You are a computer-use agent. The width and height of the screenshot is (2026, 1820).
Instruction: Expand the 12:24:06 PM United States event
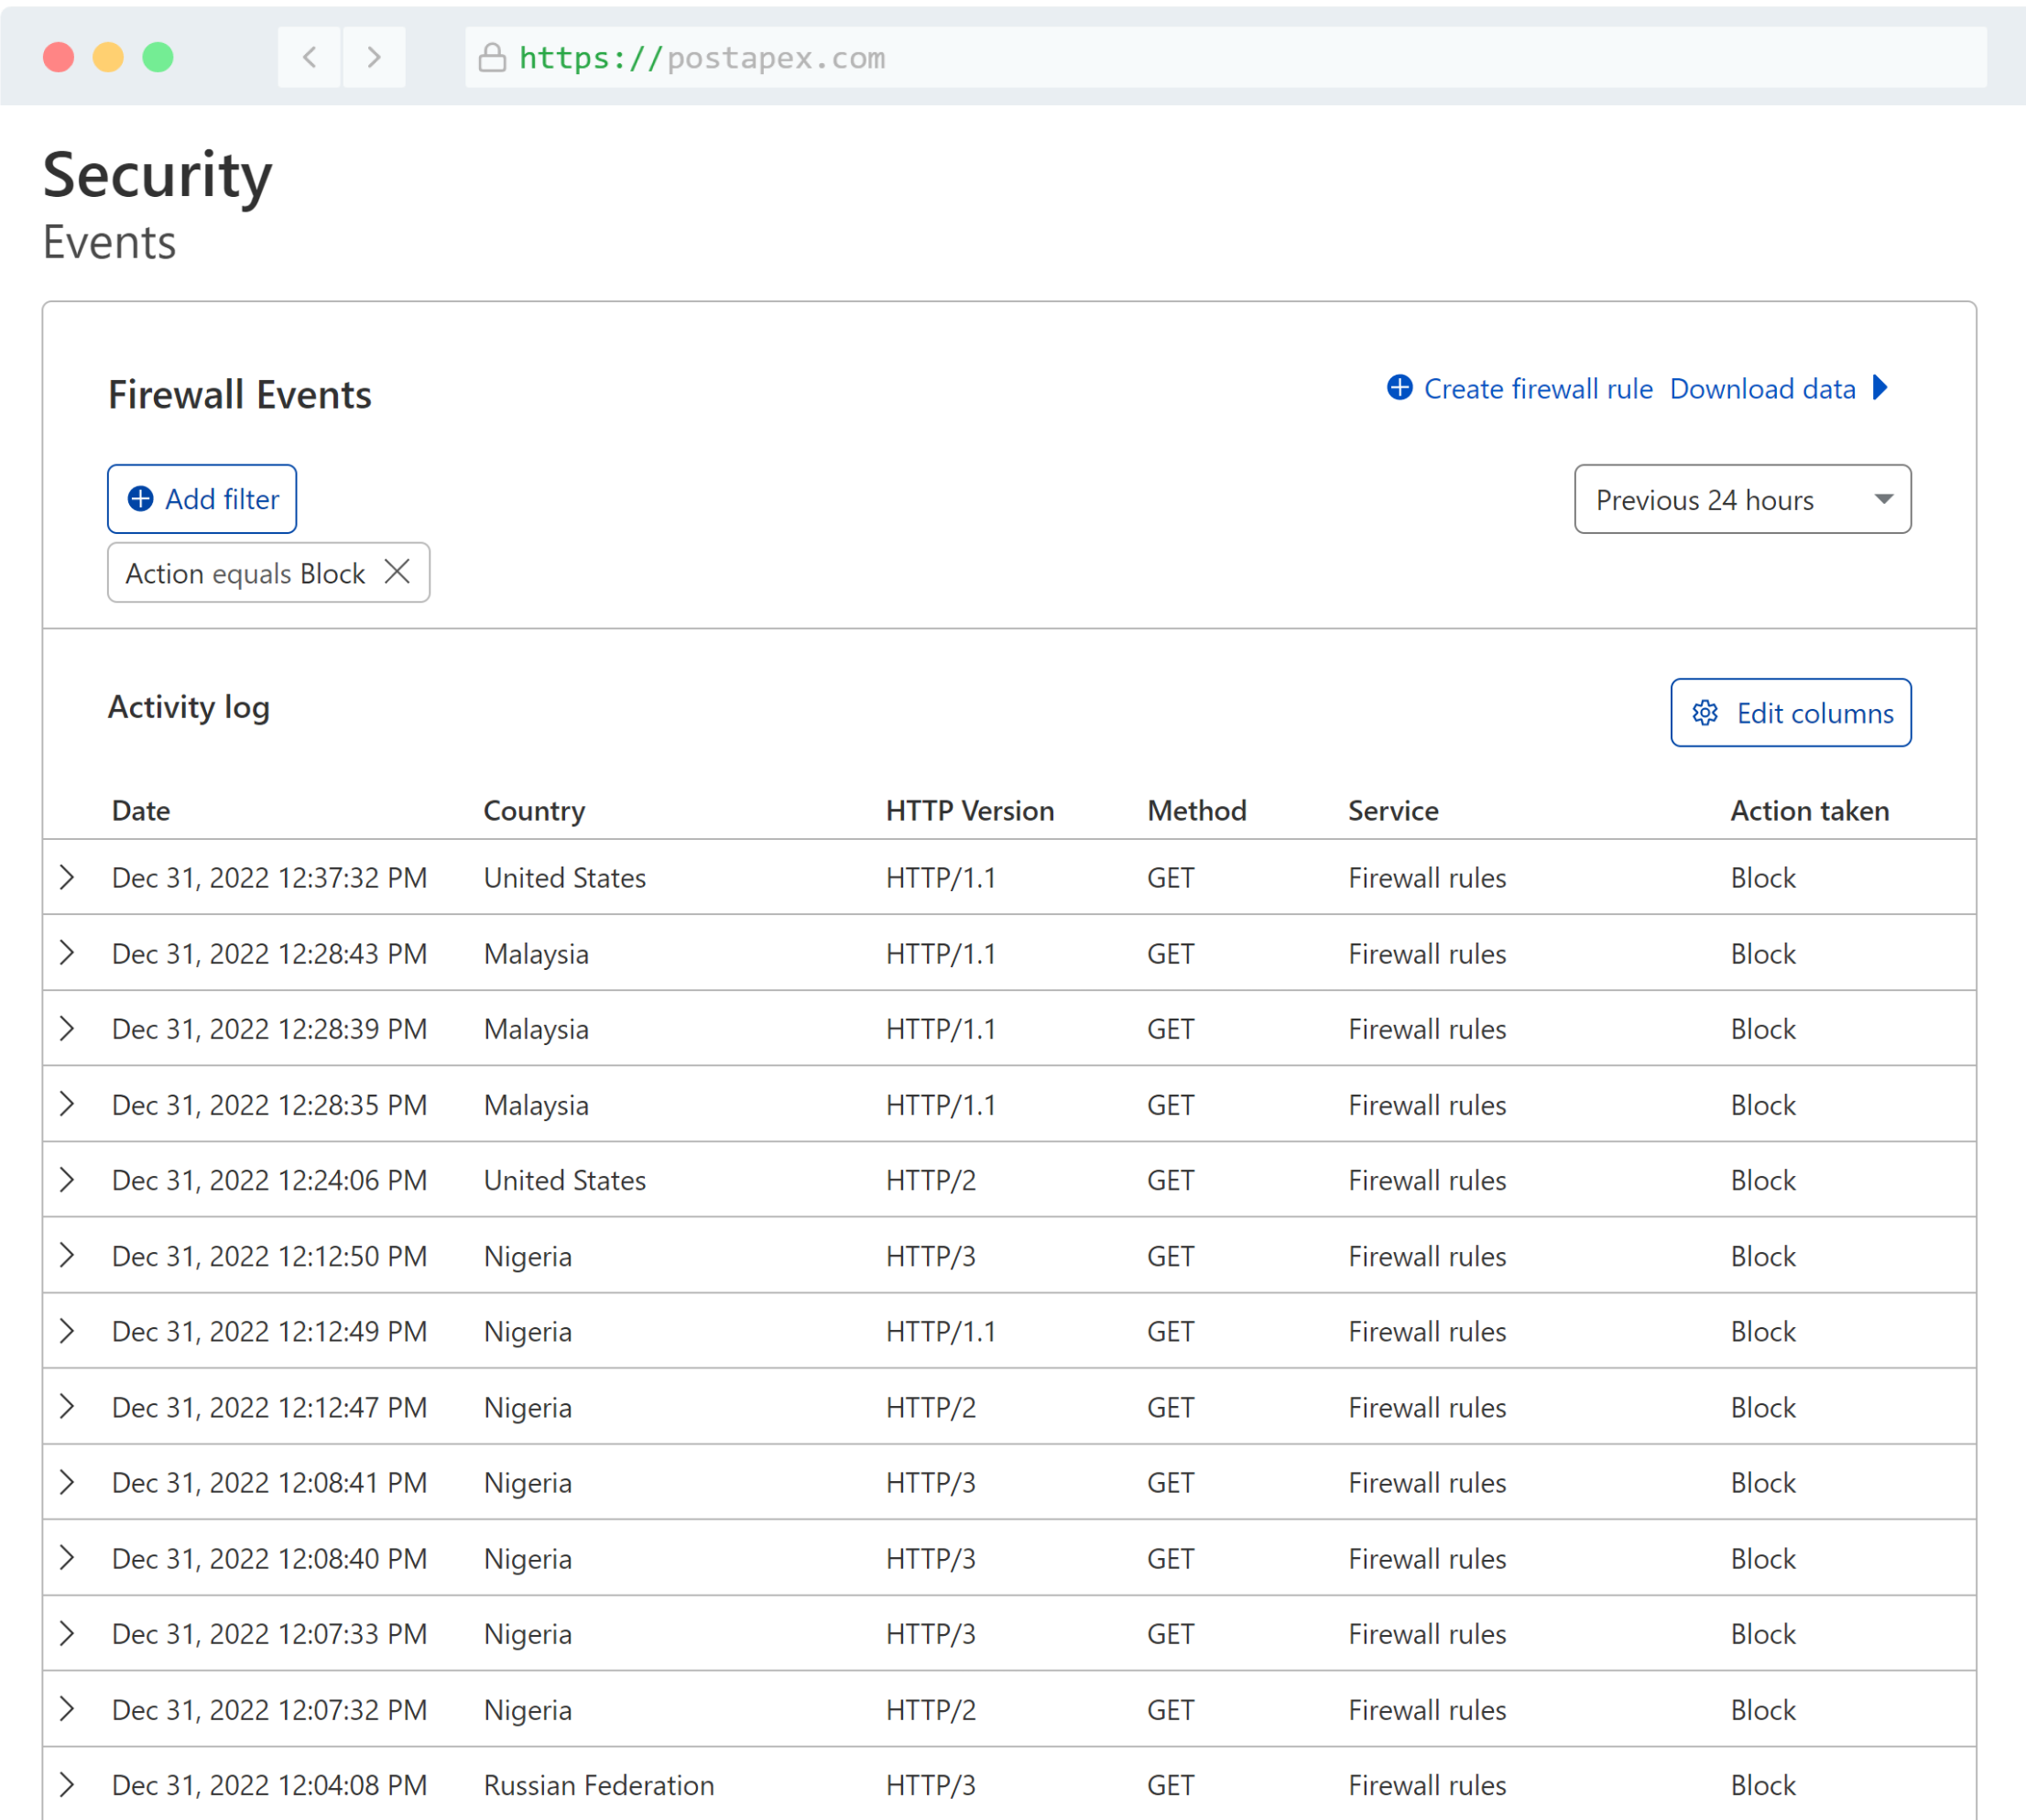click(67, 1180)
